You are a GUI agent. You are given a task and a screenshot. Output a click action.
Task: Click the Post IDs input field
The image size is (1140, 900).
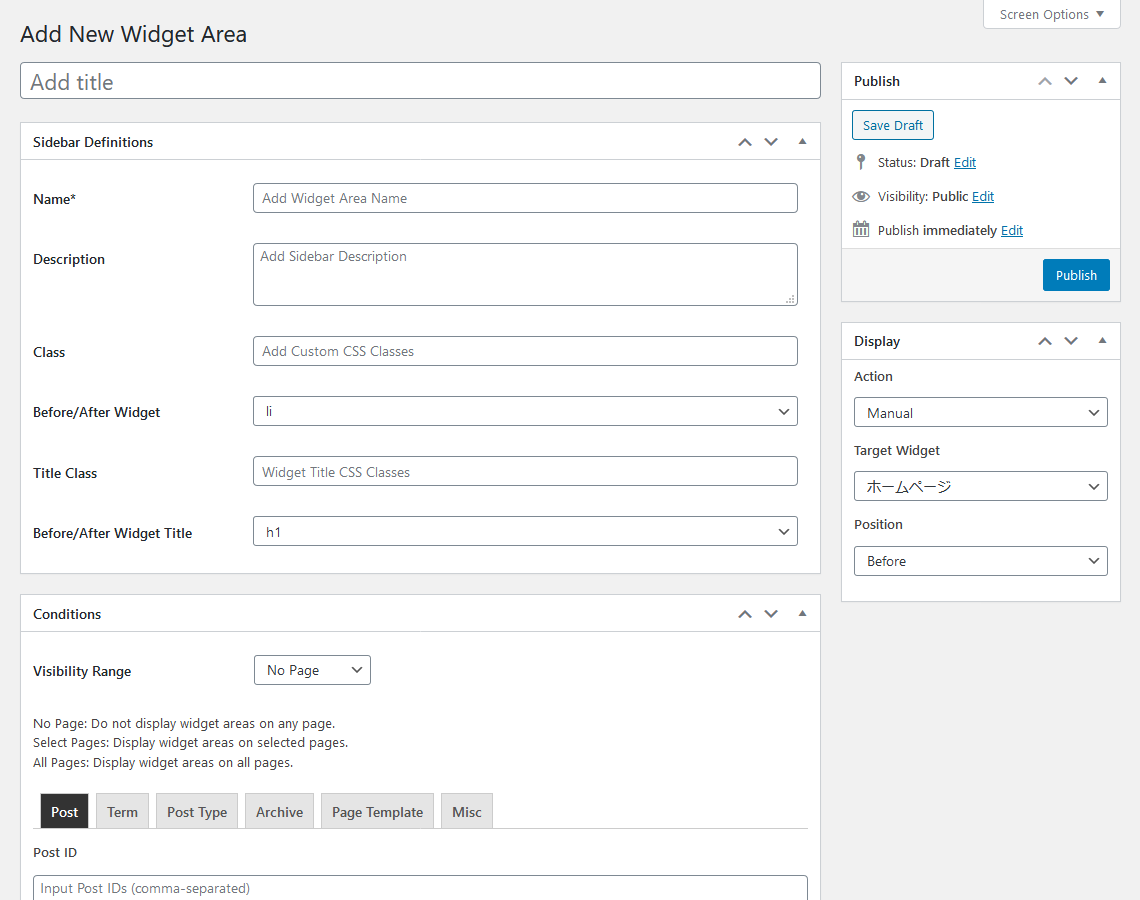(x=420, y=888)
